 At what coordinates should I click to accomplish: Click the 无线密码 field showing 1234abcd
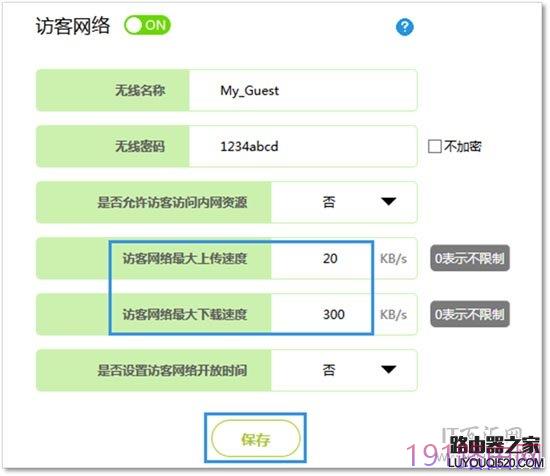tap(303, 146)
